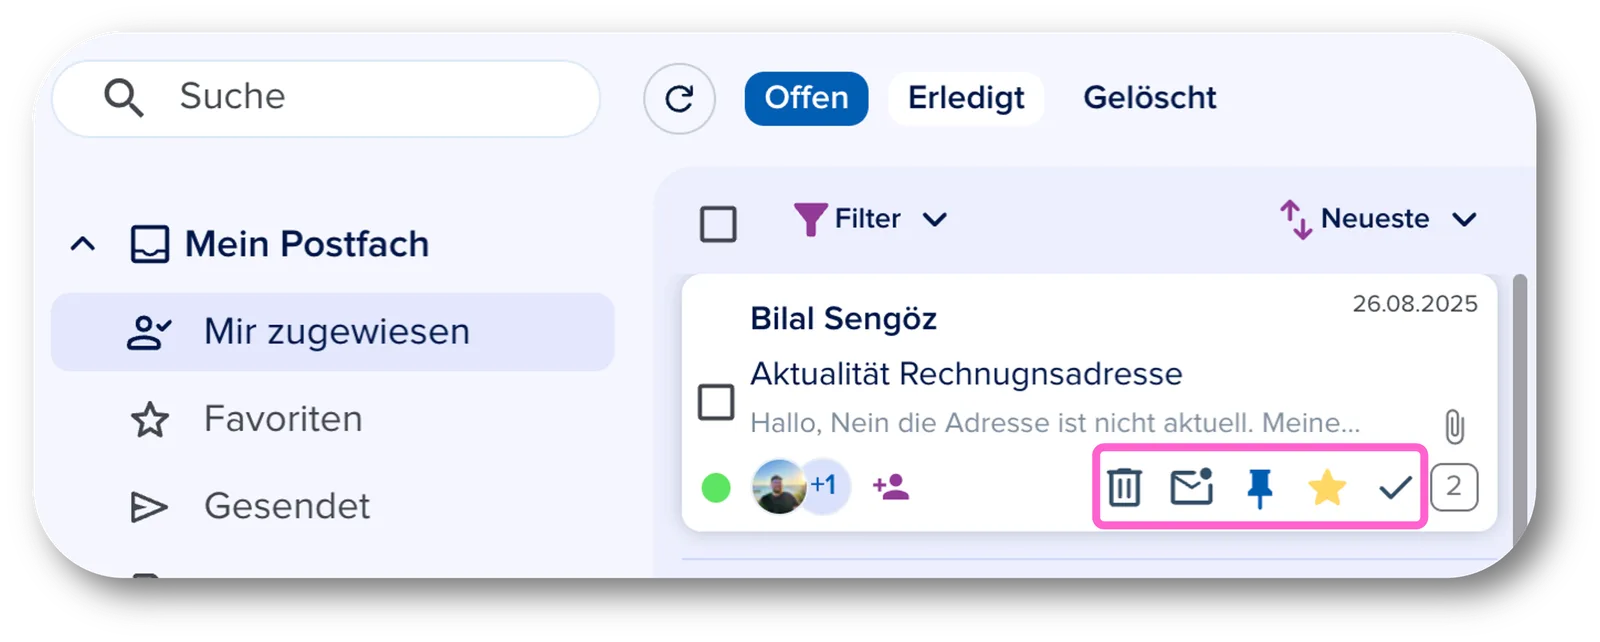The height and width of the screenshot is (642, 1600).
Task: Mark message done with checkmark icon
Action: pos(1395,487)
